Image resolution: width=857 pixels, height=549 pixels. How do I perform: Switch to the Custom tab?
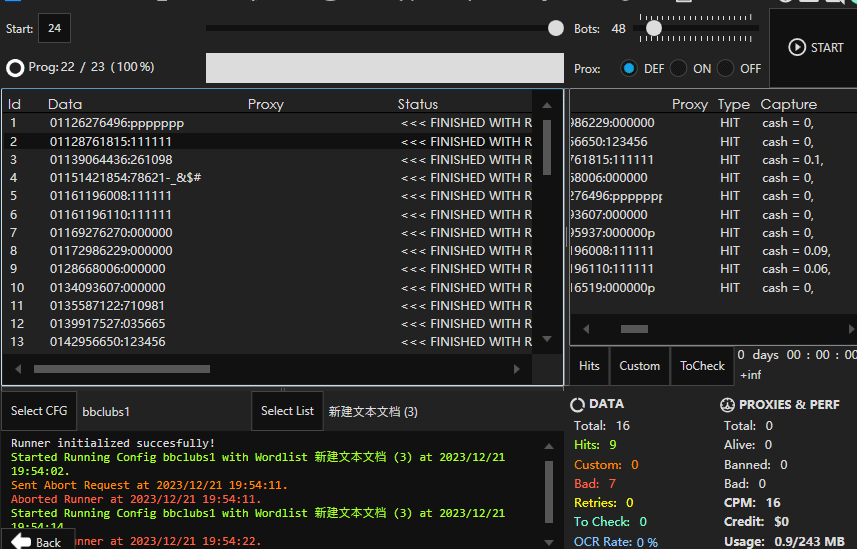639,366
